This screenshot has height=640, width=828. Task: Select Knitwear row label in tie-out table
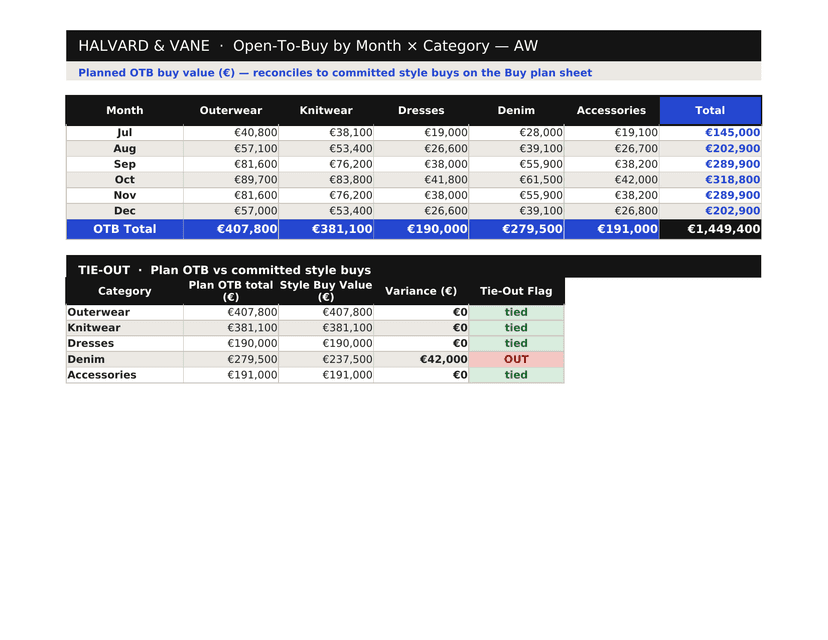coord(125,328)
